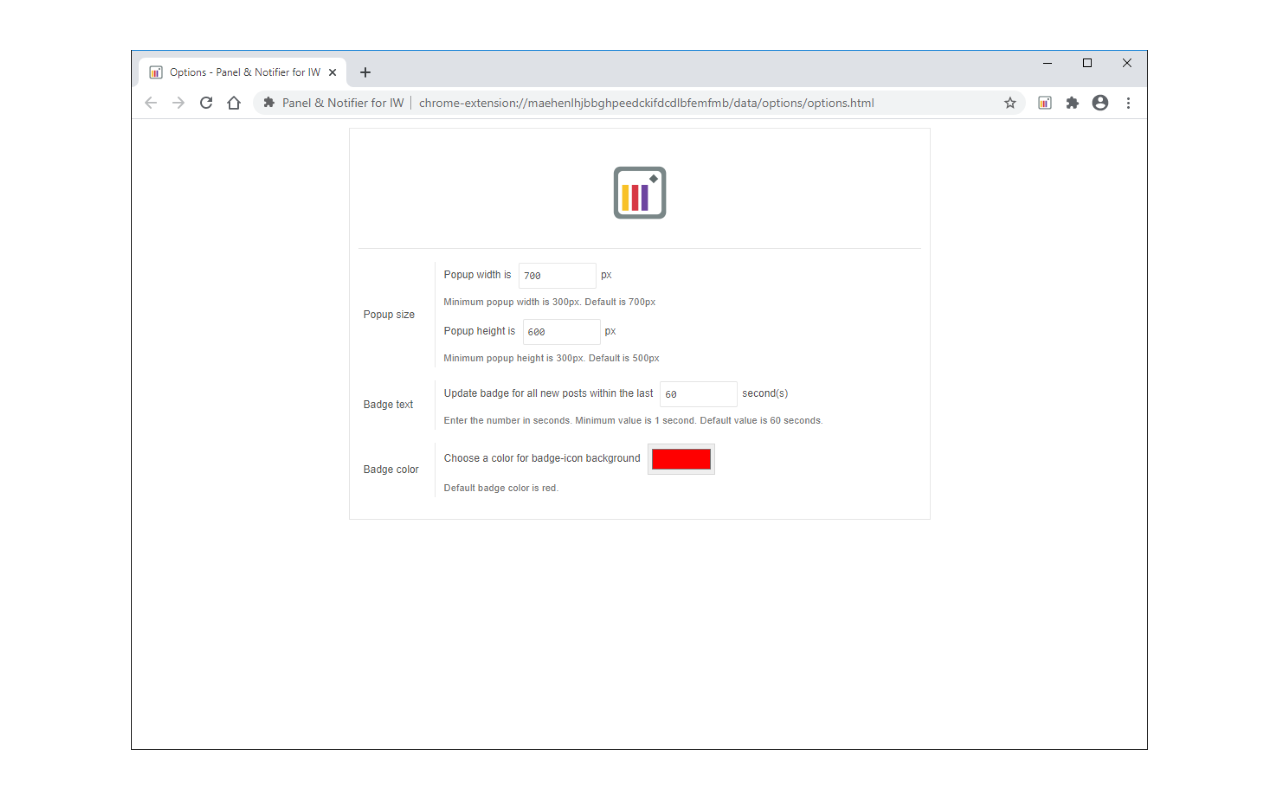Screen dimensions: 1280x800
Task: Click the browser back arrow
Action: point(151,102)
